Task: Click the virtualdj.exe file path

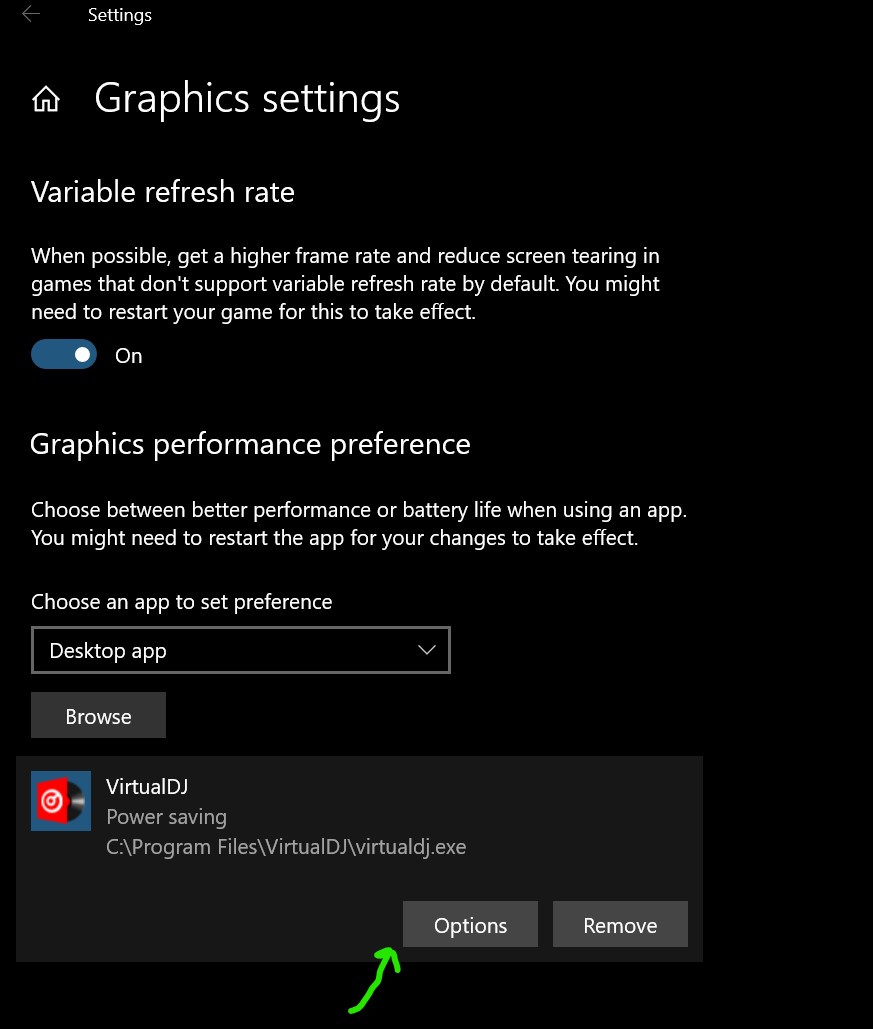Action: [x=286, y=847]
